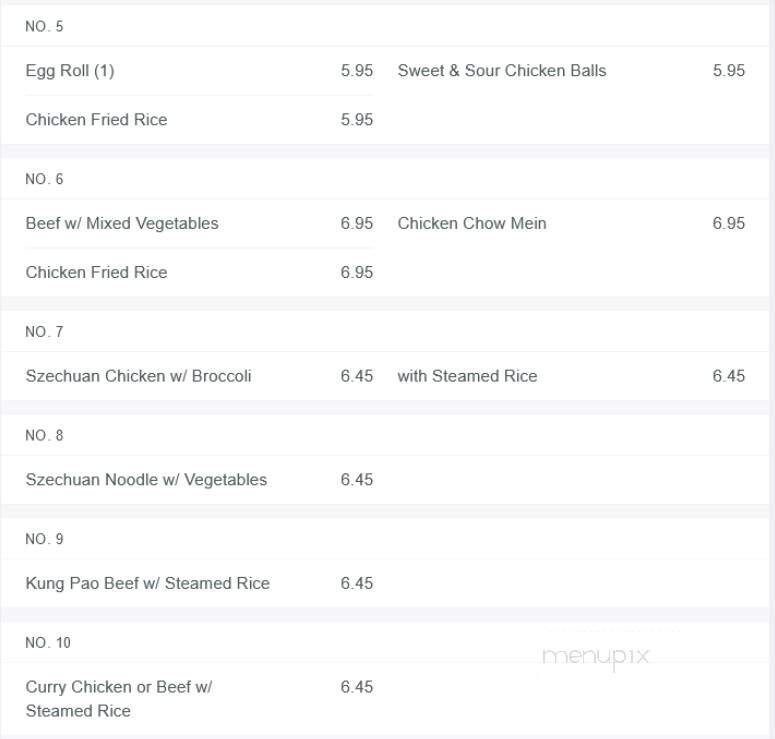Click Chicken Fried Rice under NO. 6
The width and height of the screenshot is (775, 739).
[x=96, y=272]
